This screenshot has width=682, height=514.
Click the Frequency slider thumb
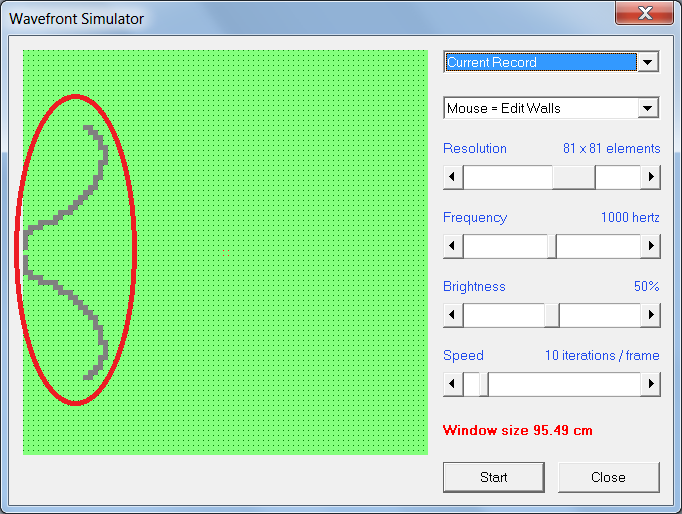[552, 246]
